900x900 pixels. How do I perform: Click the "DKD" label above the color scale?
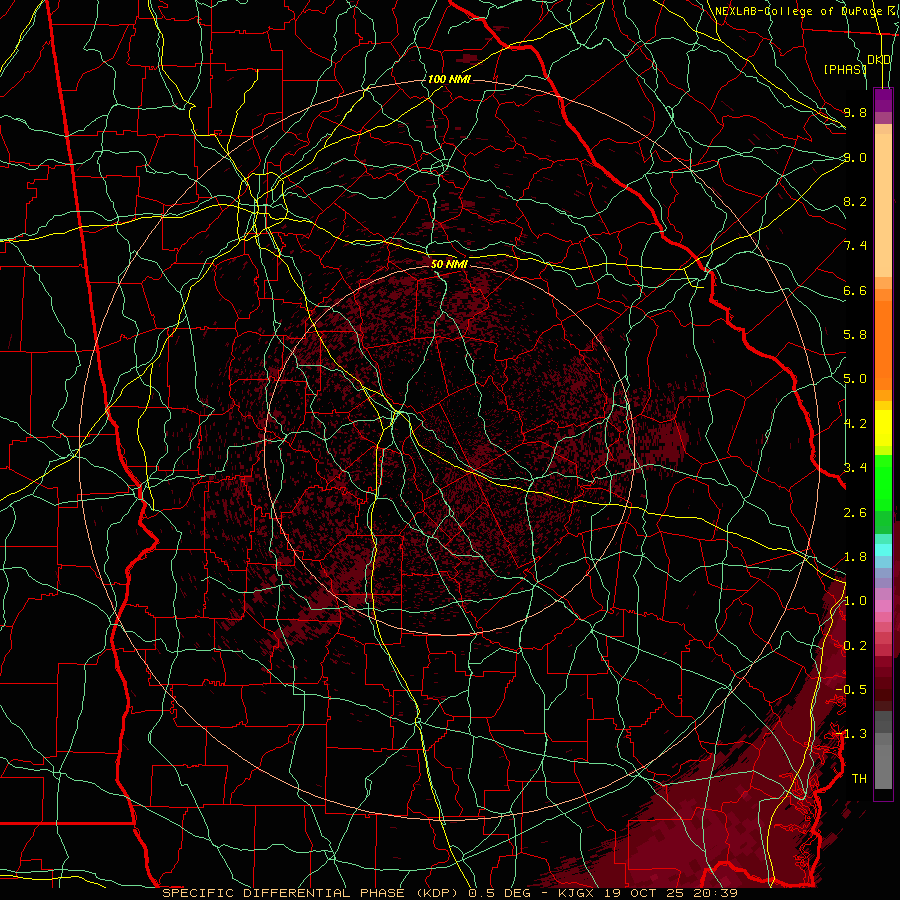click(x=879, y=60)
